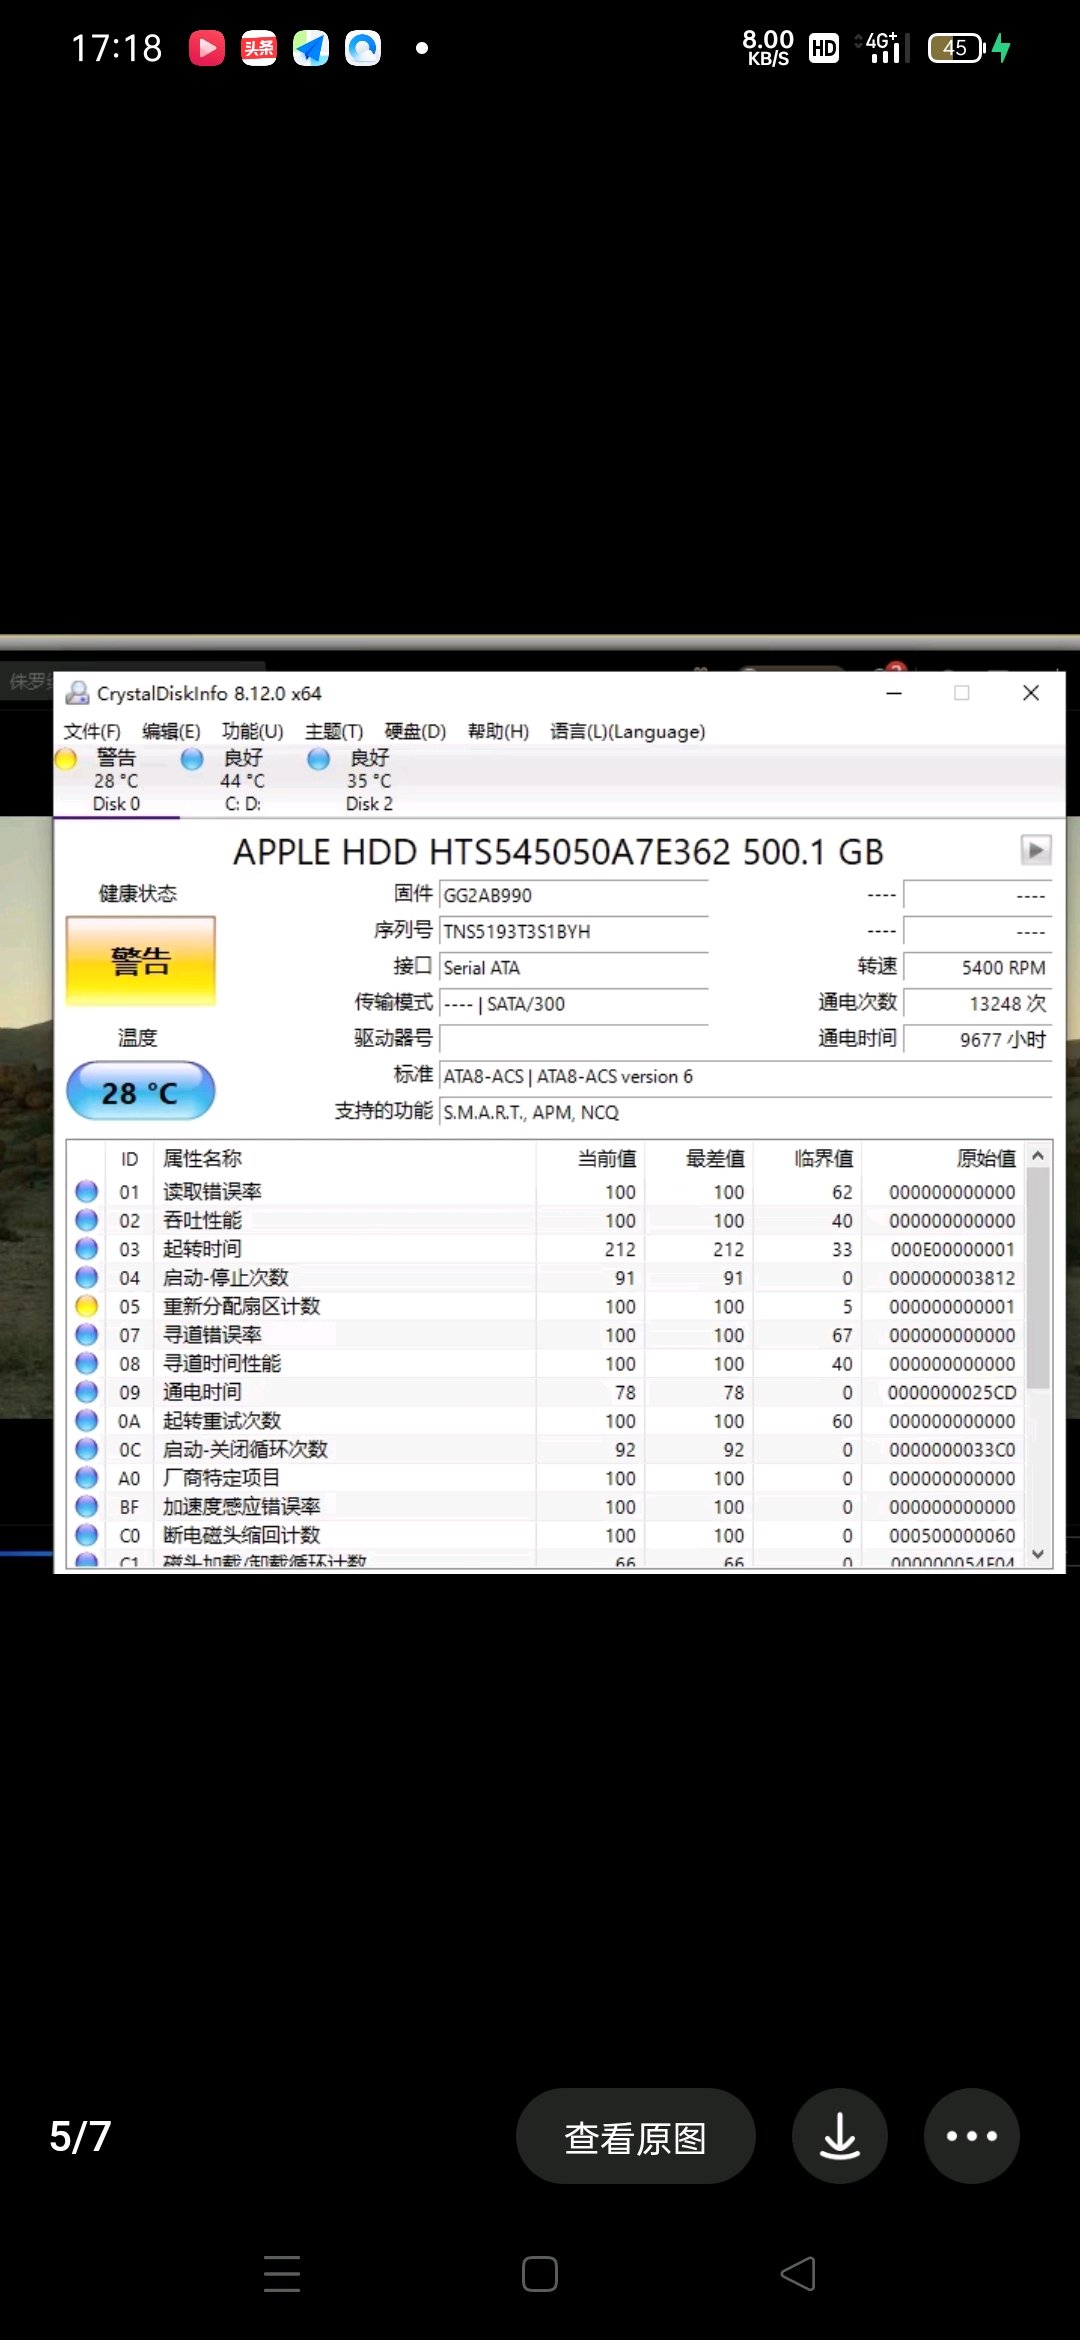Viewport: 1080px width, 2340px height.
Task: Click the transfer mode field SATA/300
Action: [x=574, y=1003]
